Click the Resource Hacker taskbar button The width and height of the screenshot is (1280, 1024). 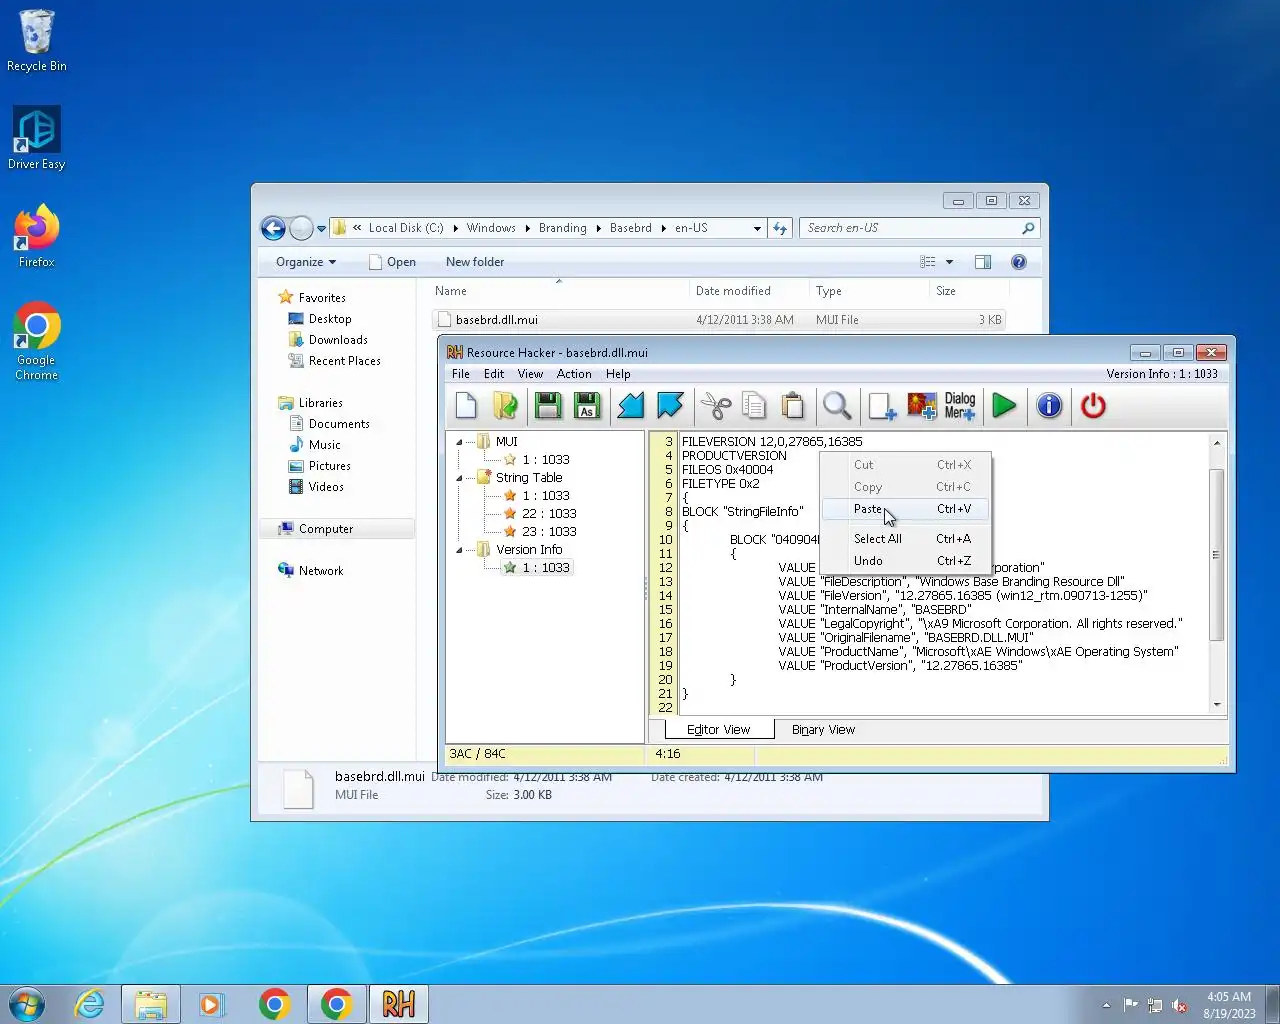tap(398, 1004)
